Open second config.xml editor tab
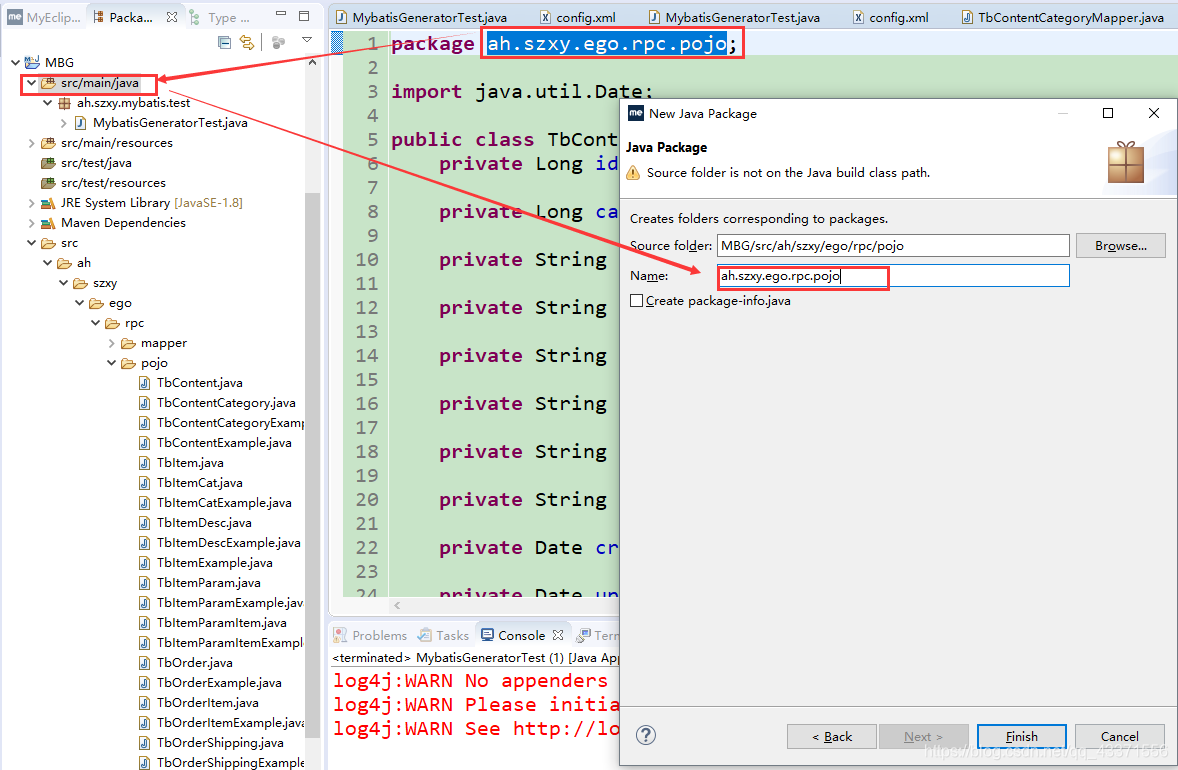Screen dimensions: 1178x770 point(890,17)
